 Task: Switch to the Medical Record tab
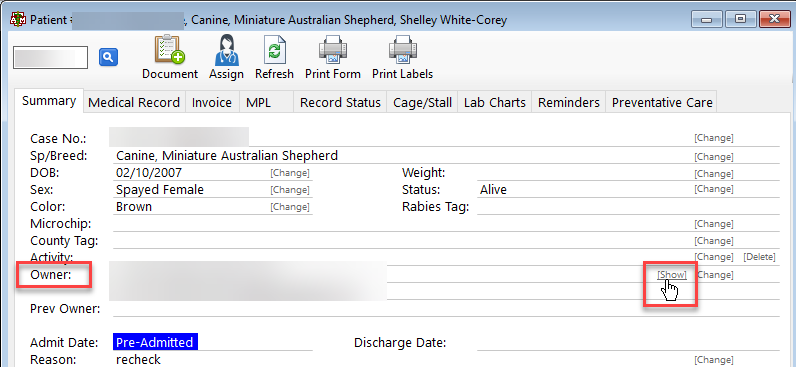pos(134,103)
